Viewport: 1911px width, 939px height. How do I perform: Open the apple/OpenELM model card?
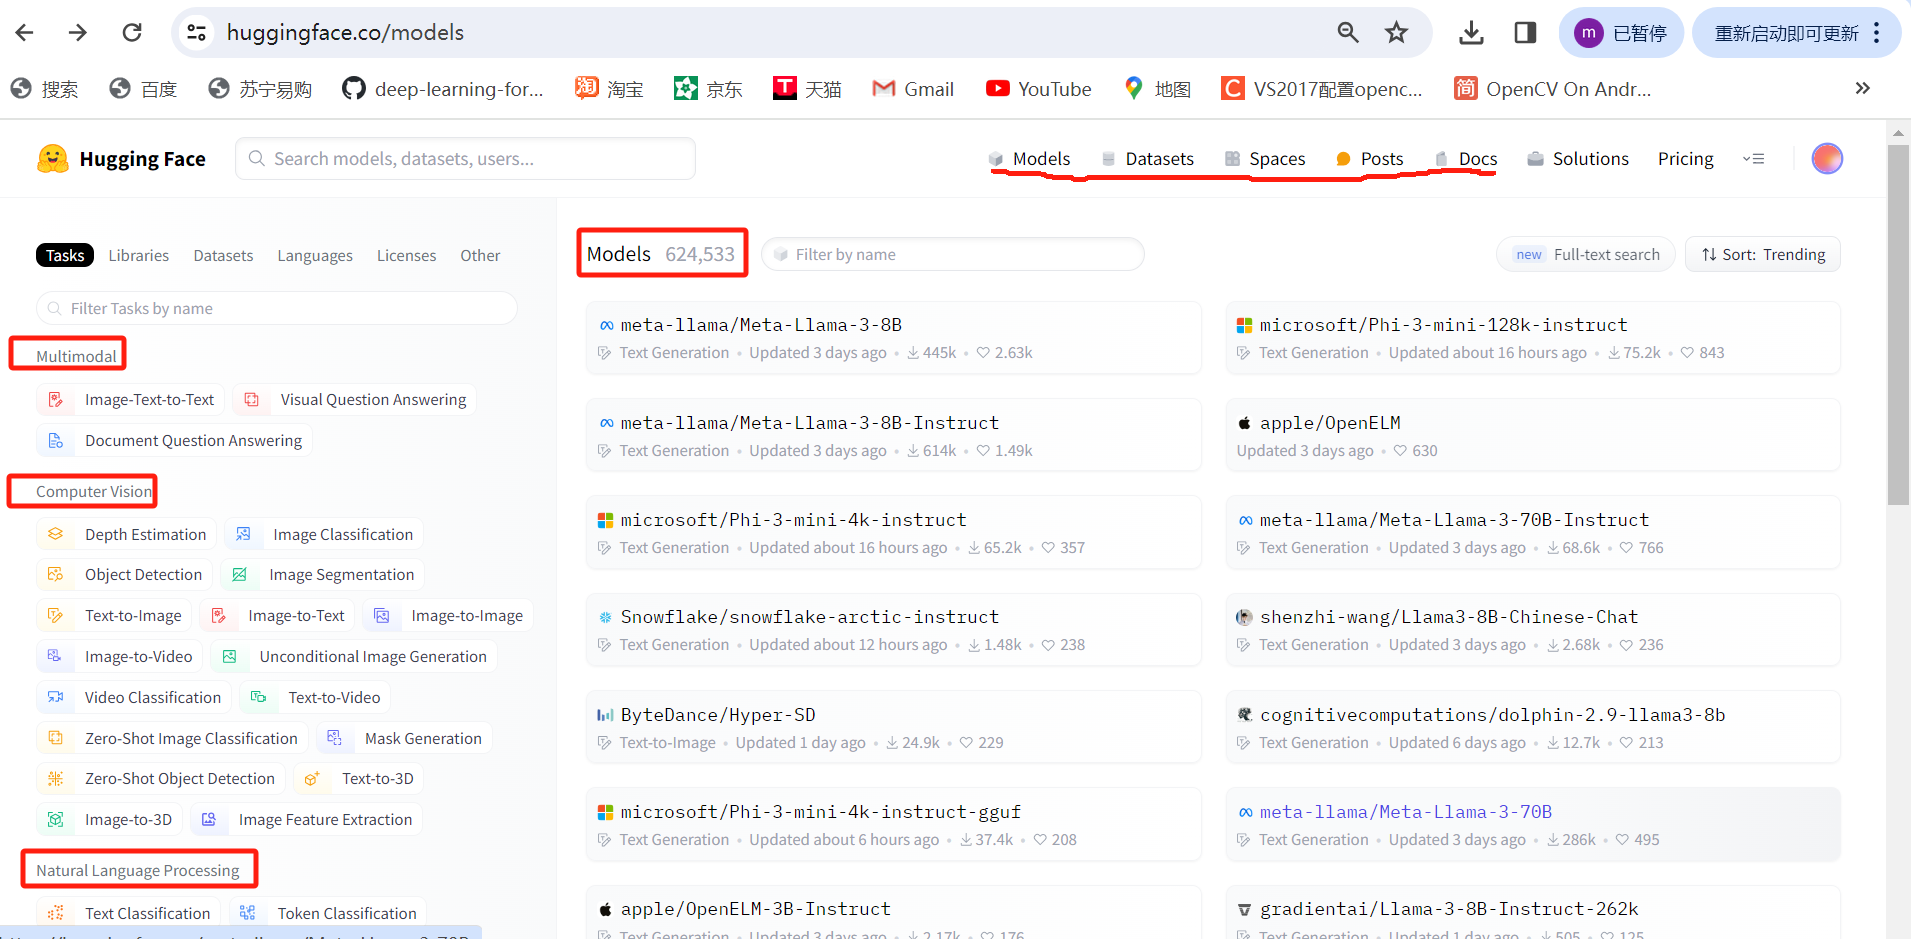(x=1533, y=435)
